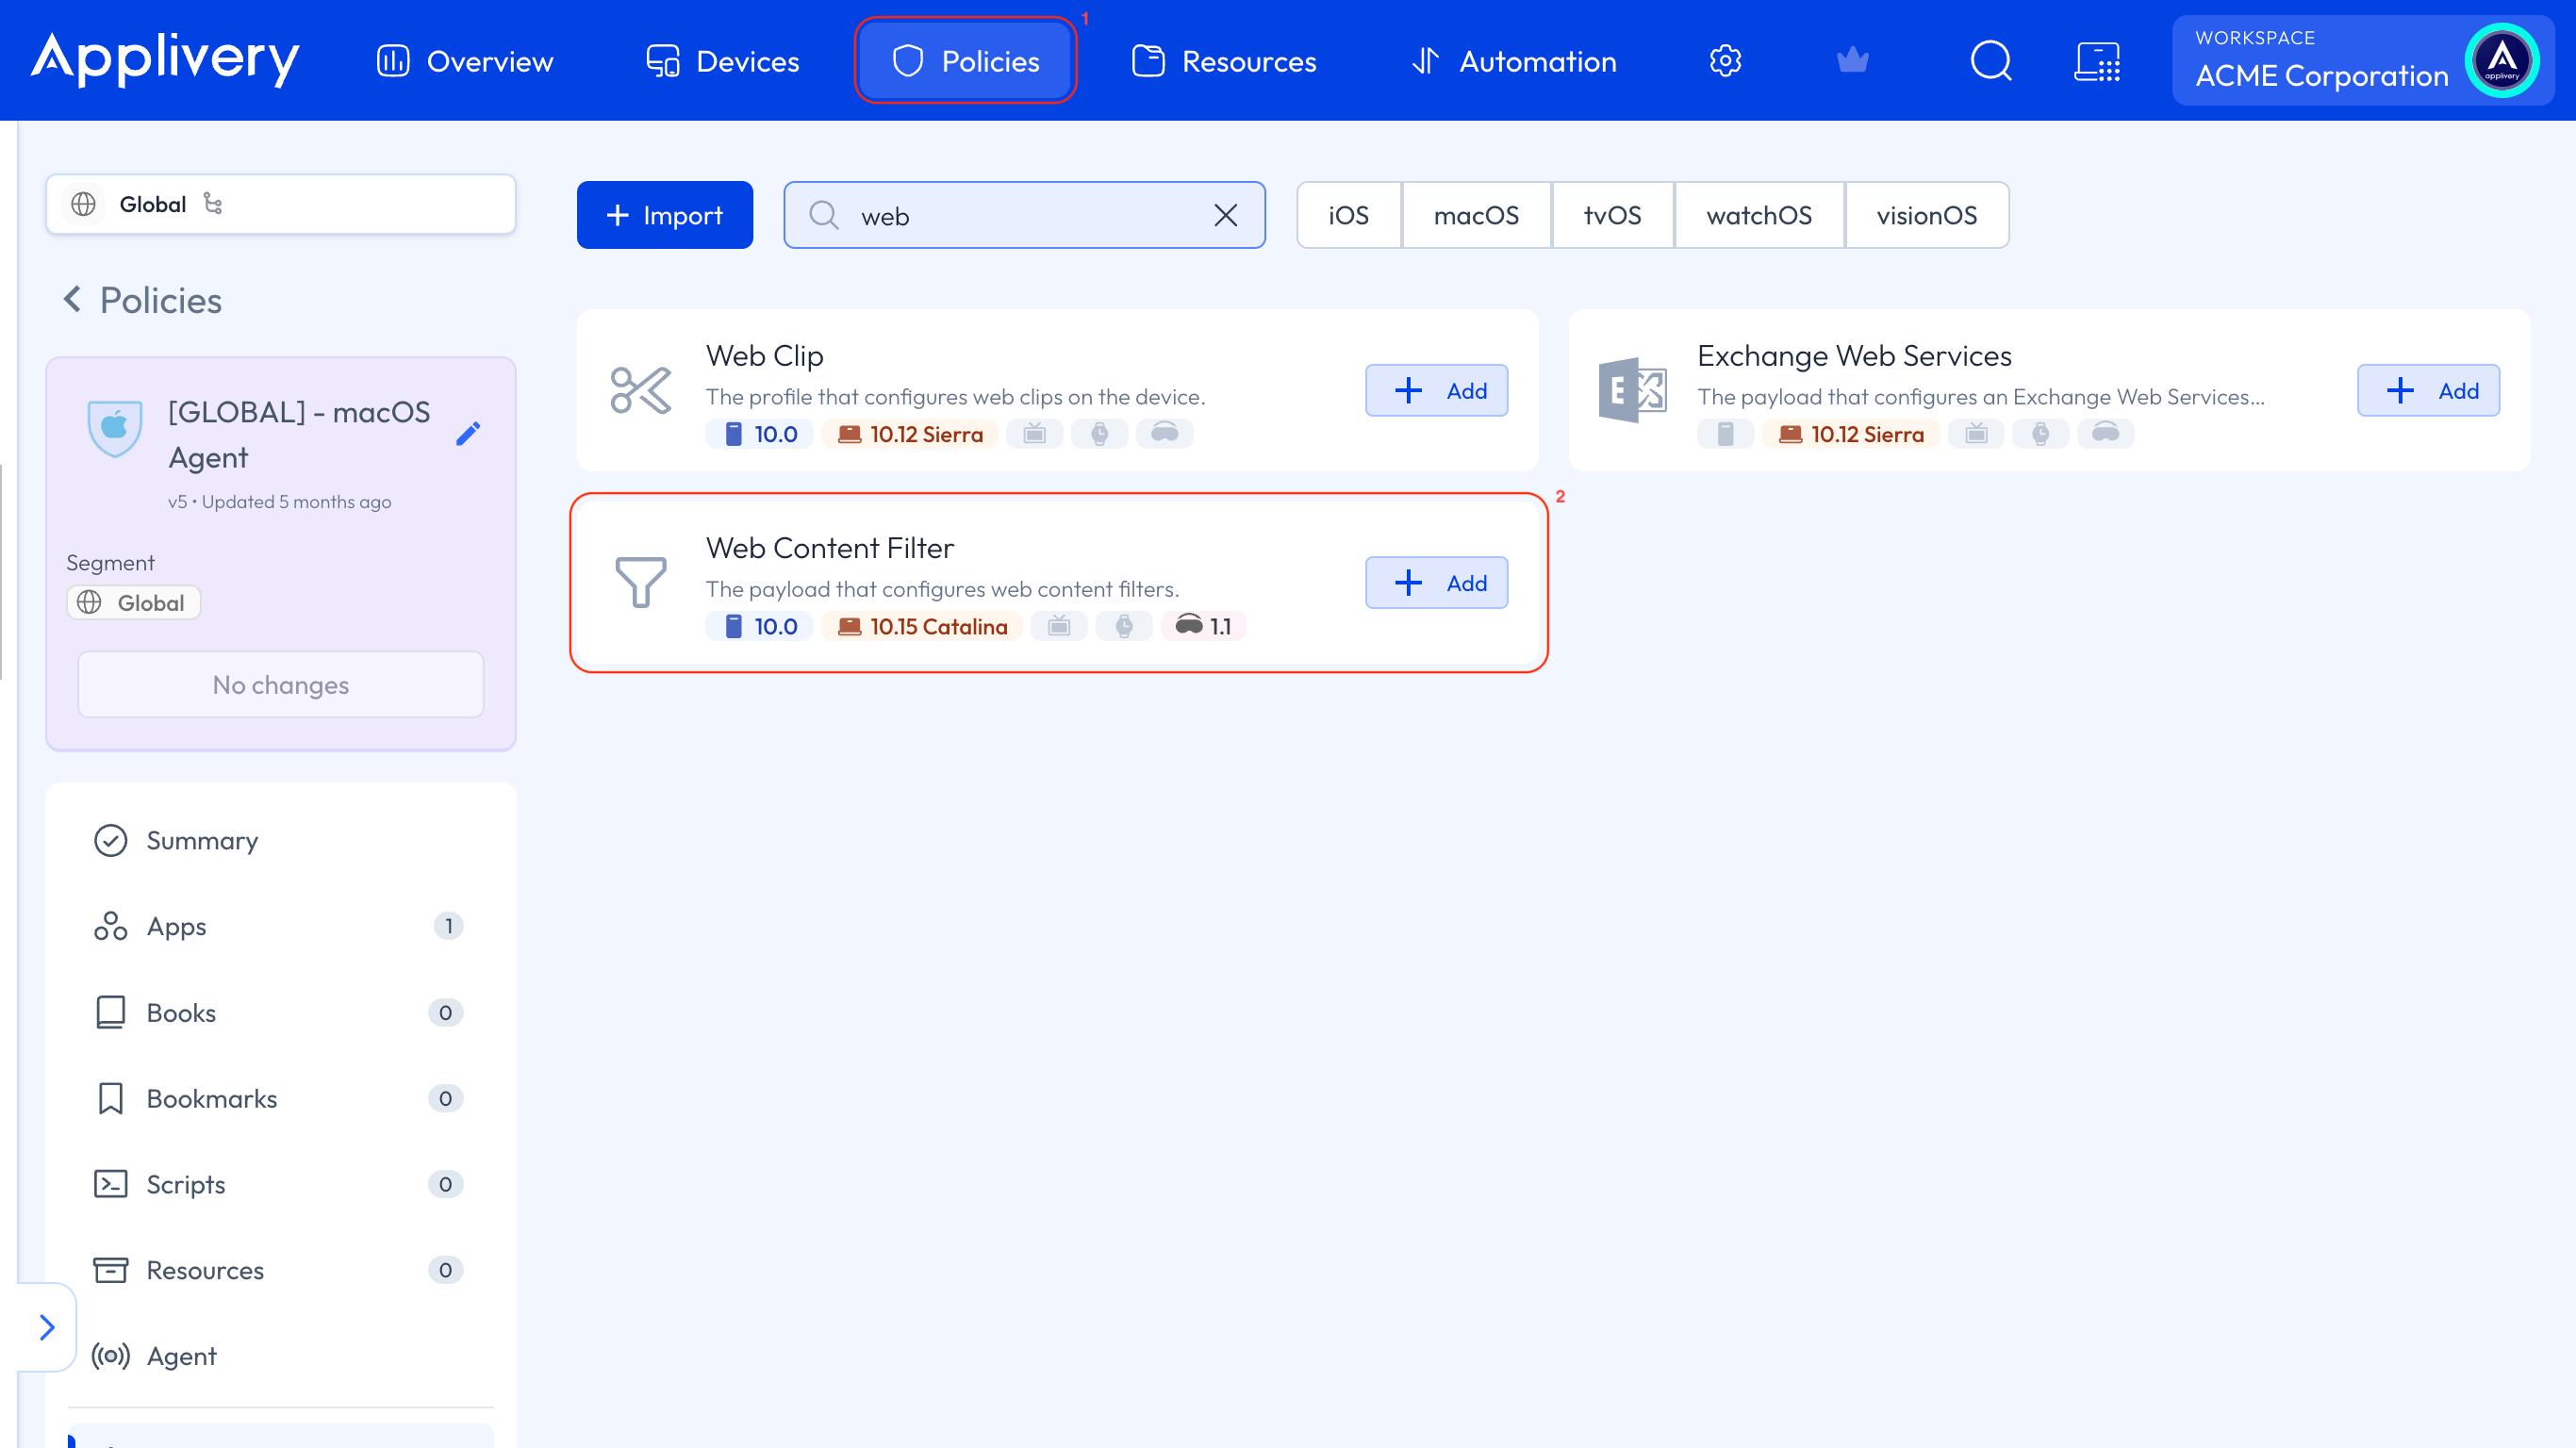The width and height of the screenshot is (2576, 1448).
Task: Click the Exchange Web Services icon
Action: (x=1632, y=390)
